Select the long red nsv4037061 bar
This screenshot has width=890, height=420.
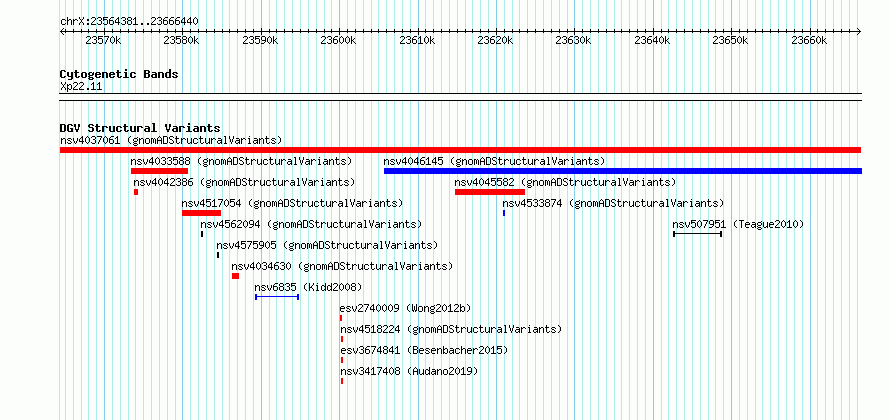tap(460, 150)
